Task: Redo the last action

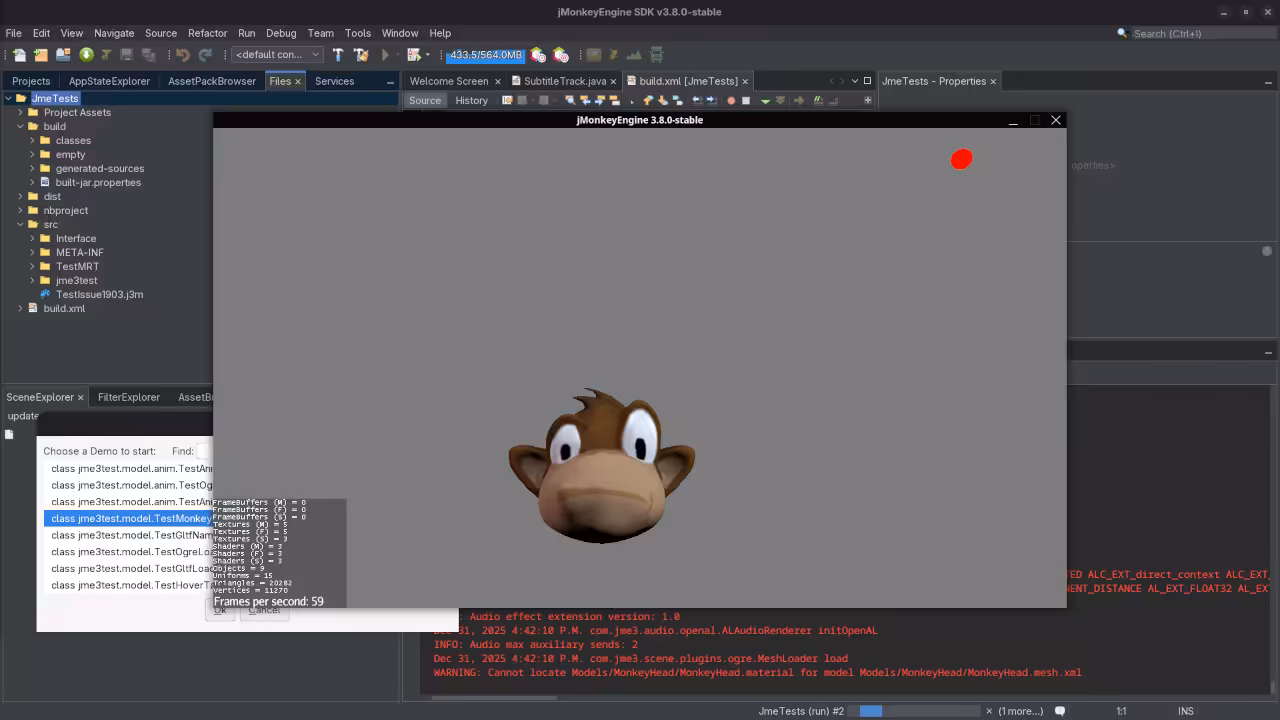Action: click(206, 55)
